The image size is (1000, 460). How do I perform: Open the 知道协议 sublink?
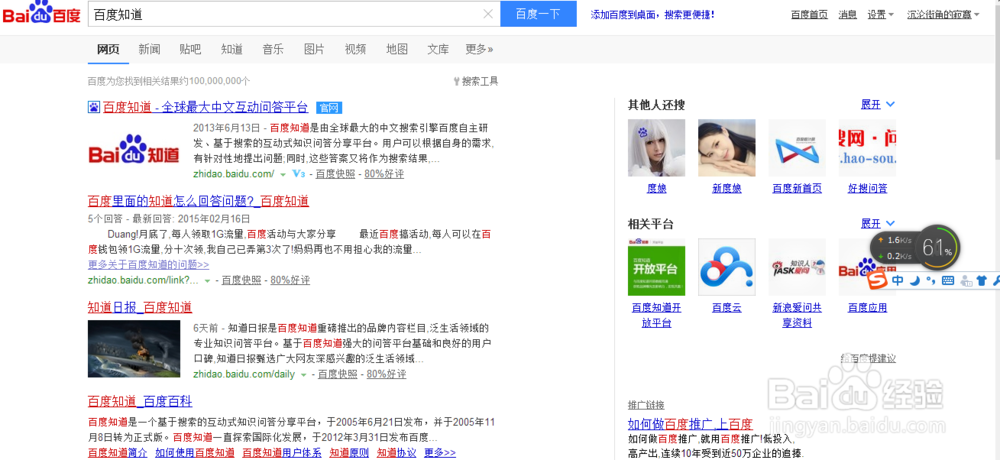[x=396, y=453]
